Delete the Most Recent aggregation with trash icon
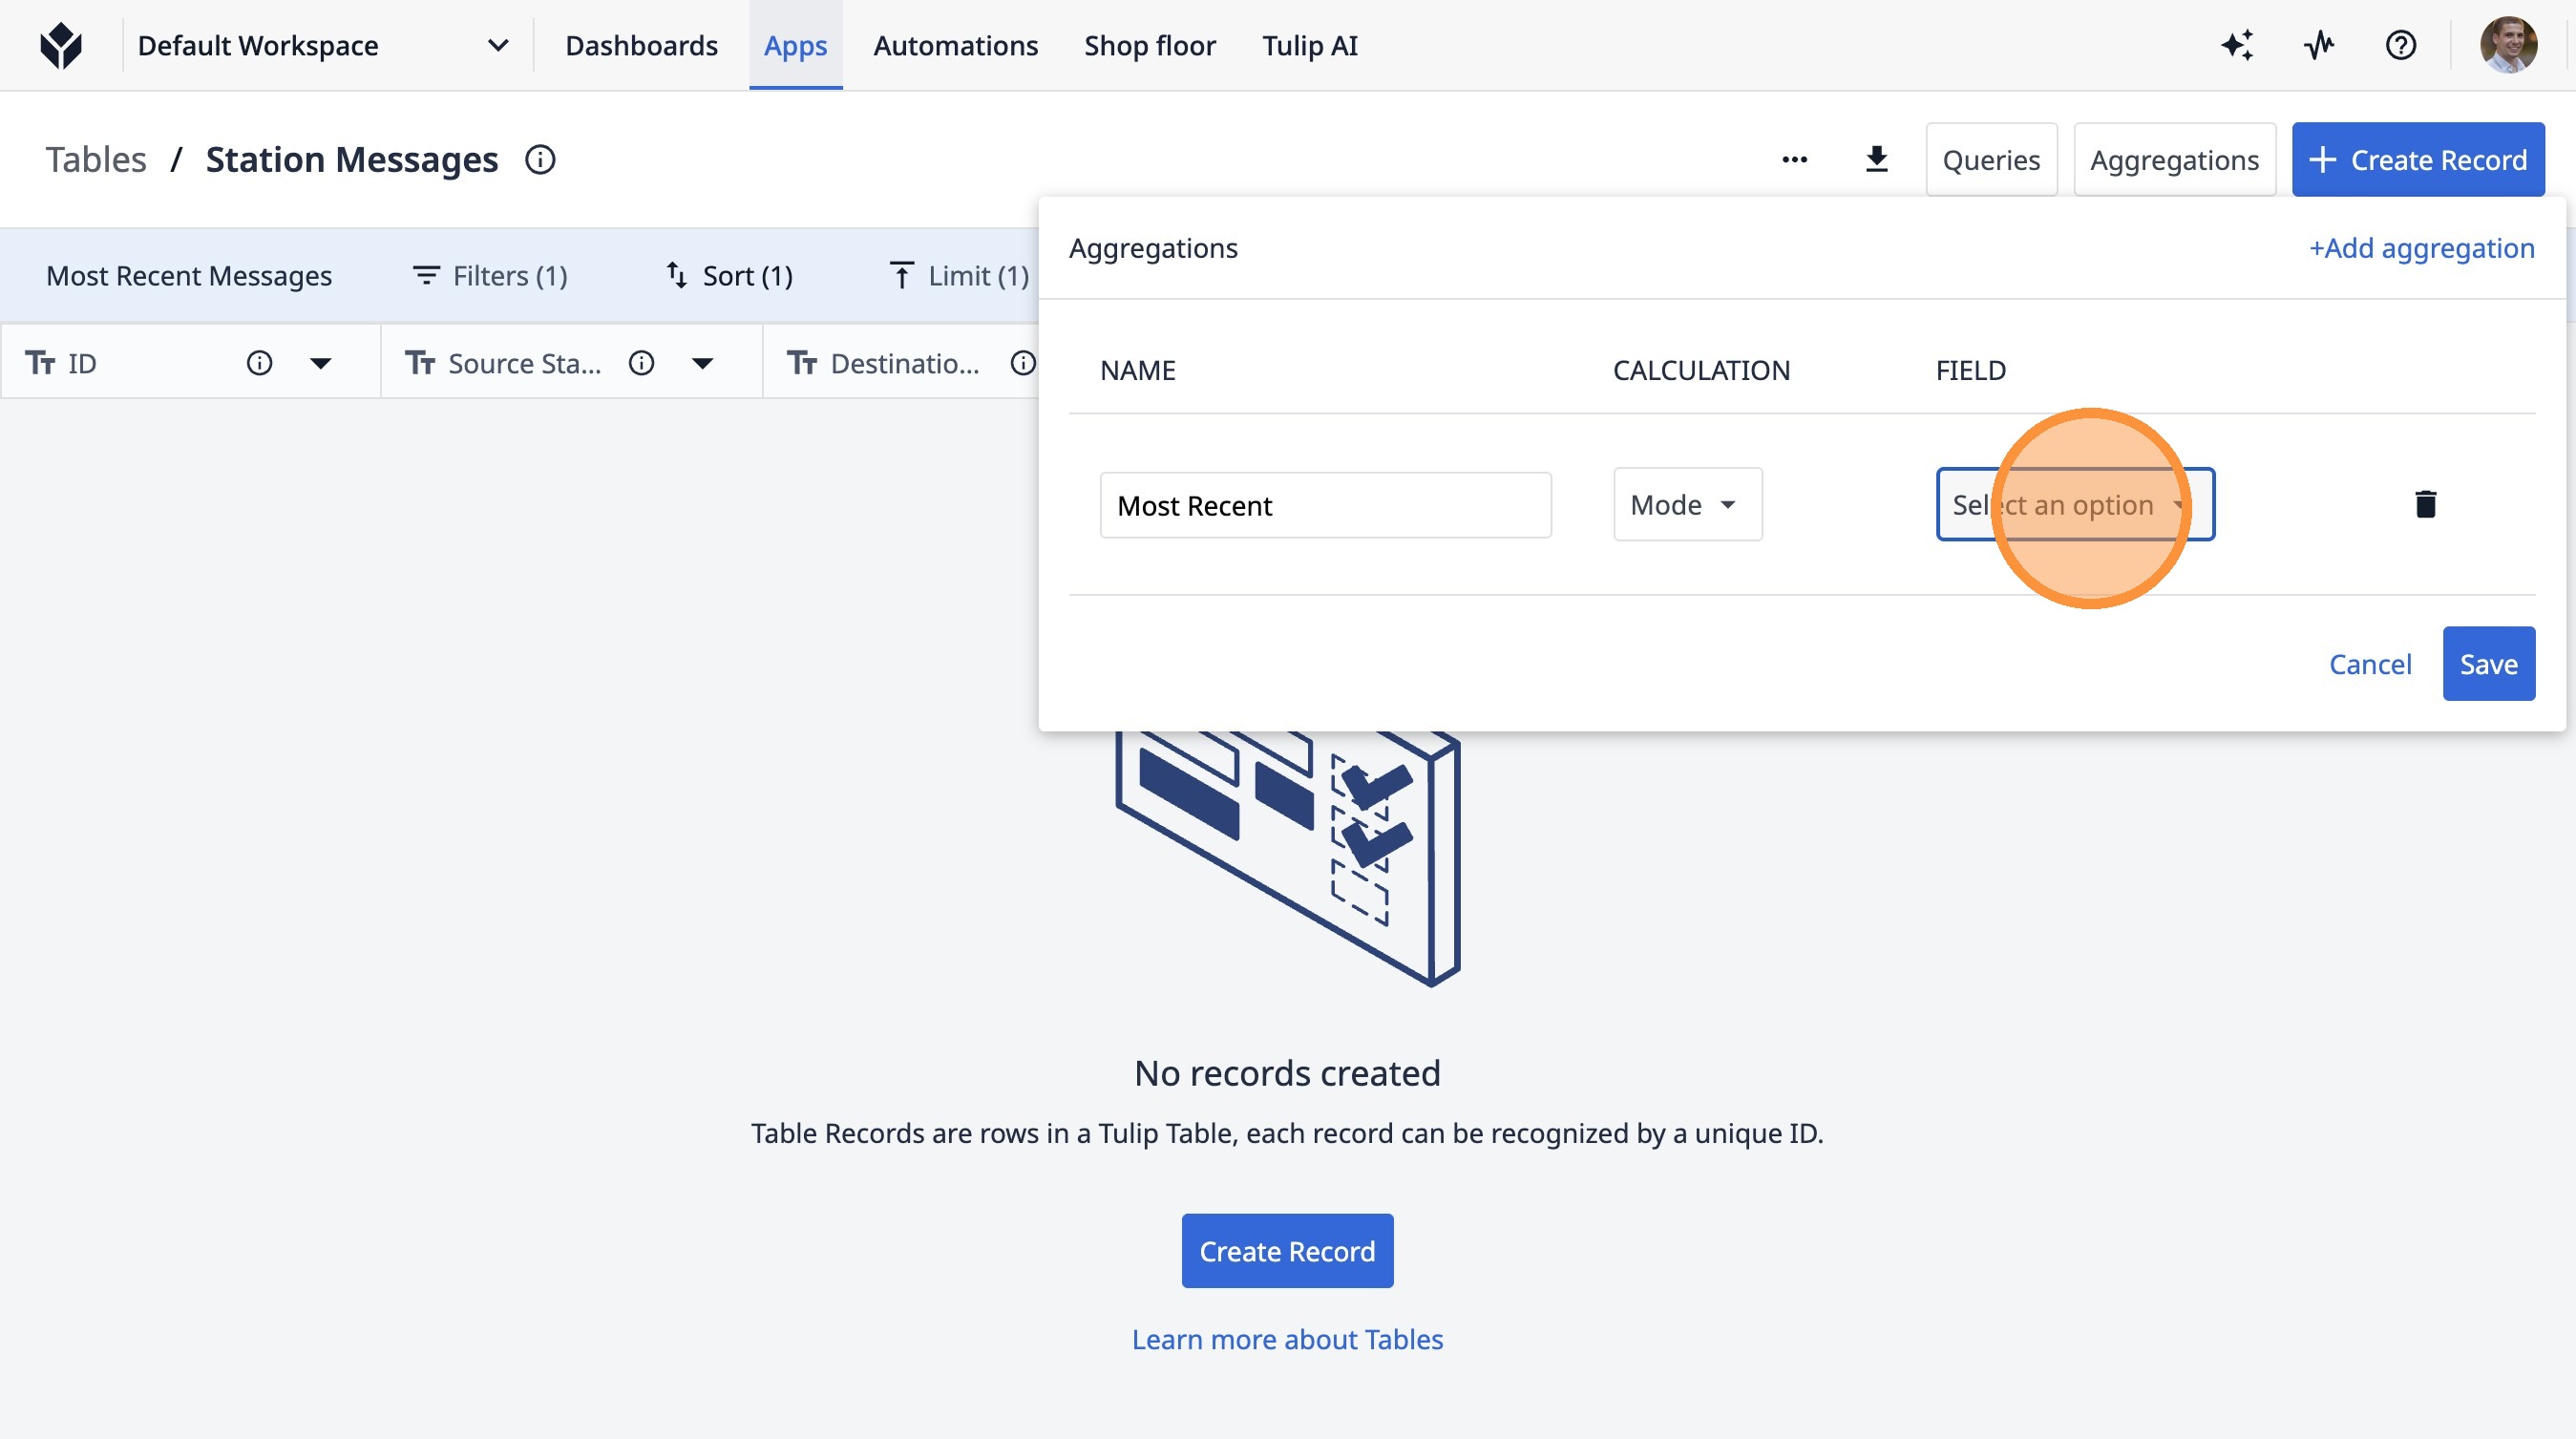The height and width of the screenshot is (1439, 2576). point(2425,504)
